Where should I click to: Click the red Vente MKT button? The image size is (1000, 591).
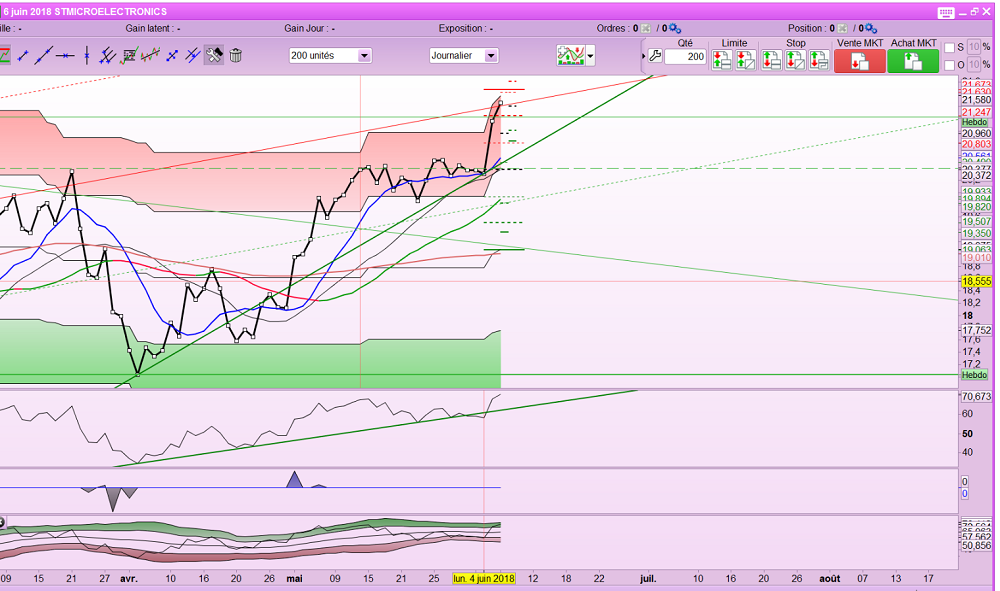[860, 61]
